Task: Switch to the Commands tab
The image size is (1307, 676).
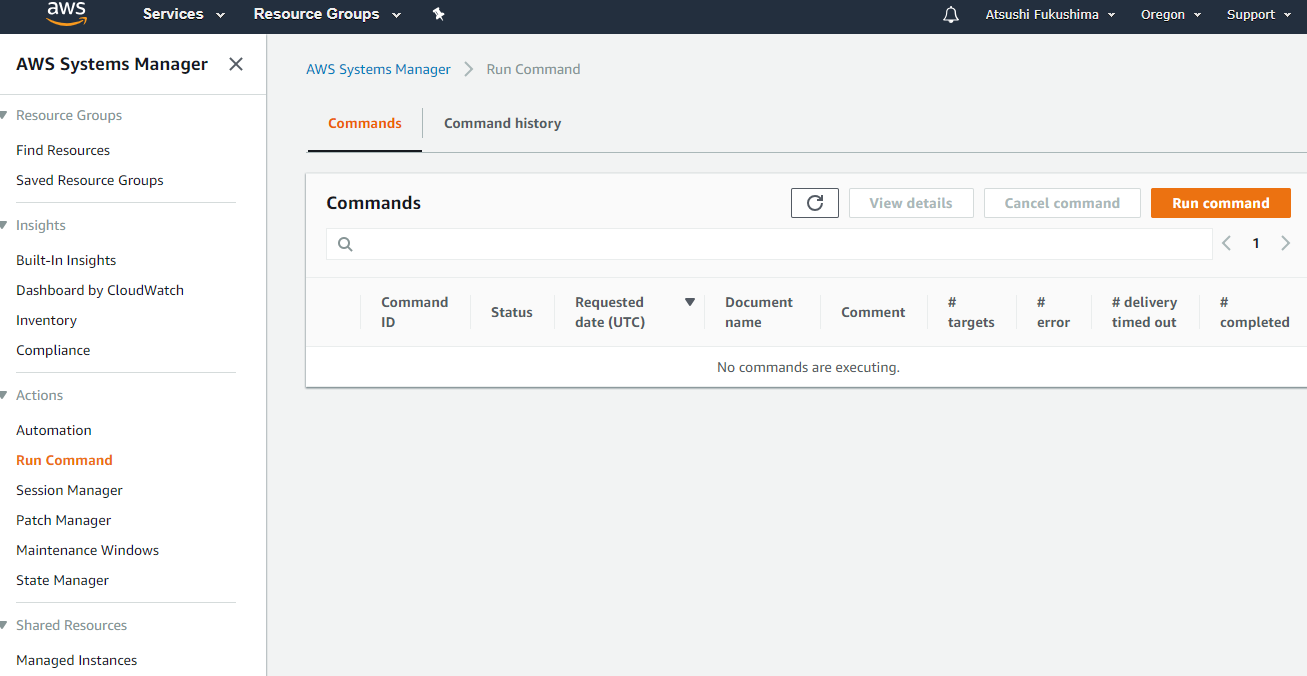Action: click(x=365, y=123)
